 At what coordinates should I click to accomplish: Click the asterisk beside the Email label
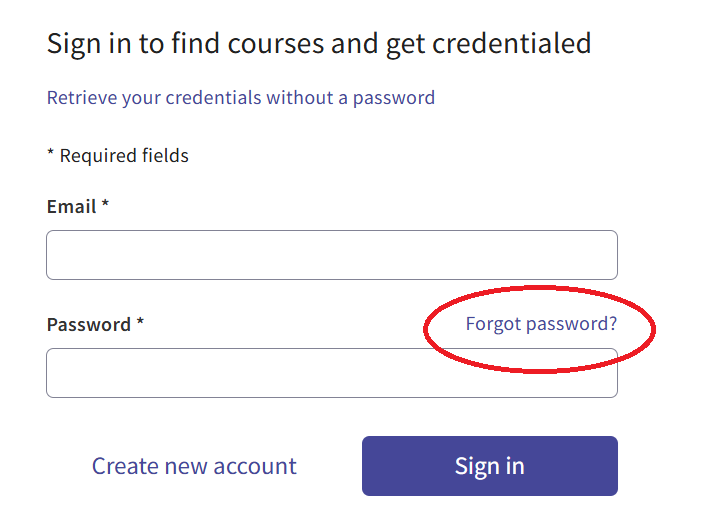105,205
